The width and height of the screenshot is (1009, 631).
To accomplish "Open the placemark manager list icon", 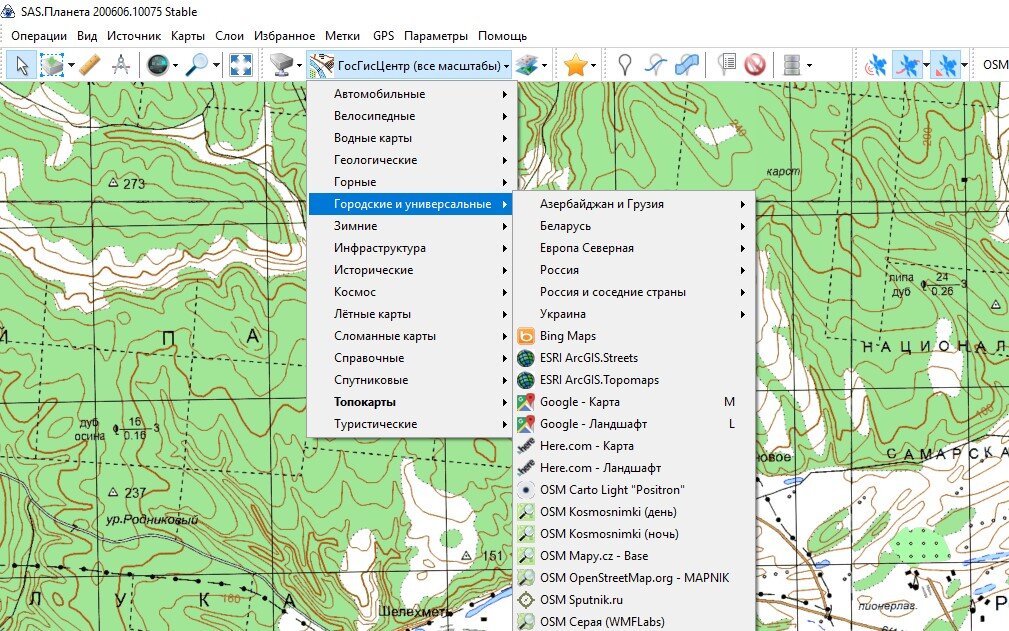I will click(x=726, y=65).
